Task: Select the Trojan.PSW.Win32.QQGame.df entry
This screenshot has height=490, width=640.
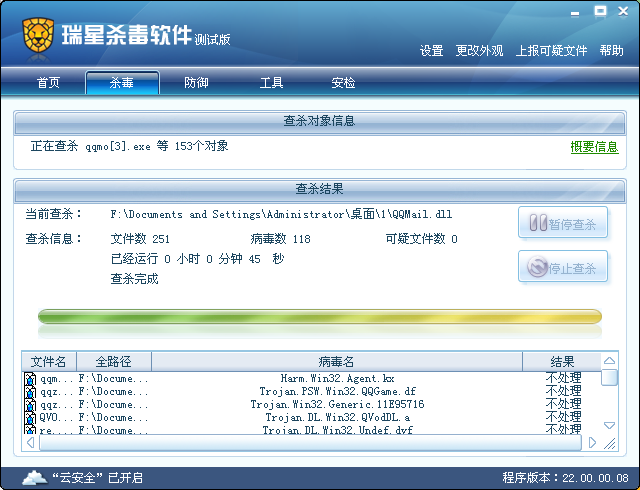Action: (338, 392)
